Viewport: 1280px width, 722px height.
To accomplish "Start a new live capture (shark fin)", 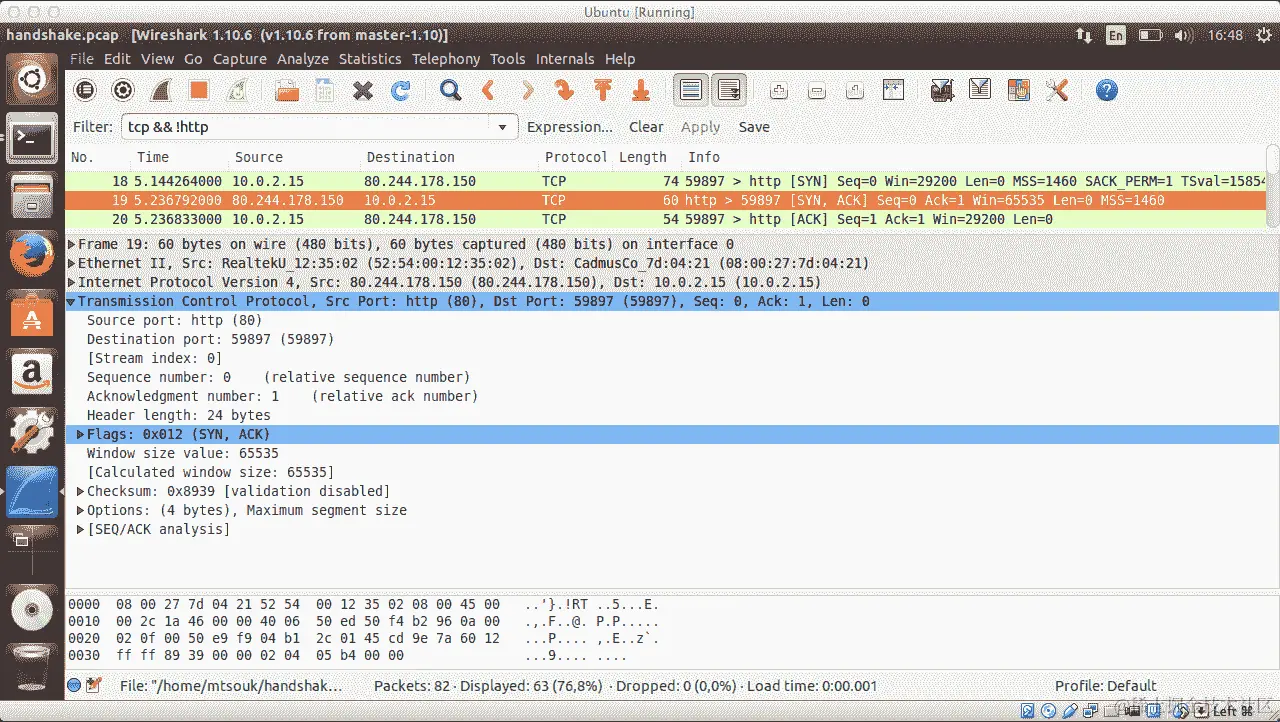I will point(161,91).
